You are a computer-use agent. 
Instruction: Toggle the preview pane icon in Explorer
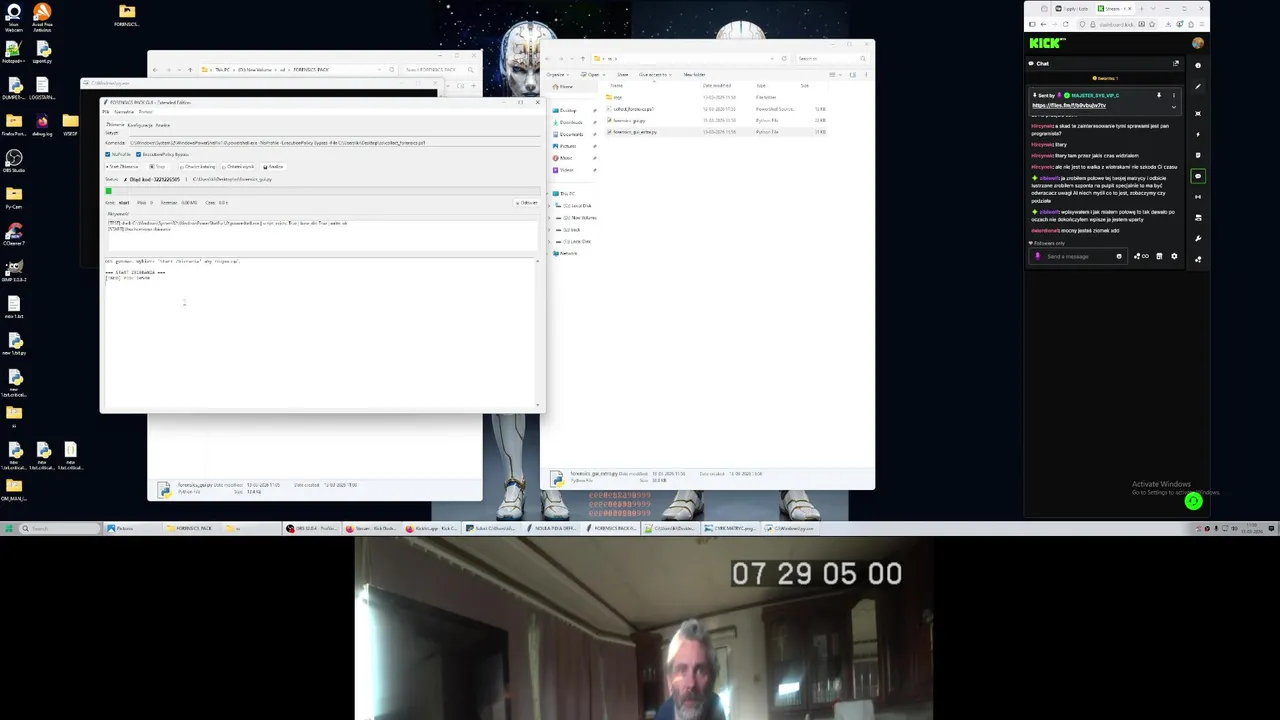coord(853,75)
